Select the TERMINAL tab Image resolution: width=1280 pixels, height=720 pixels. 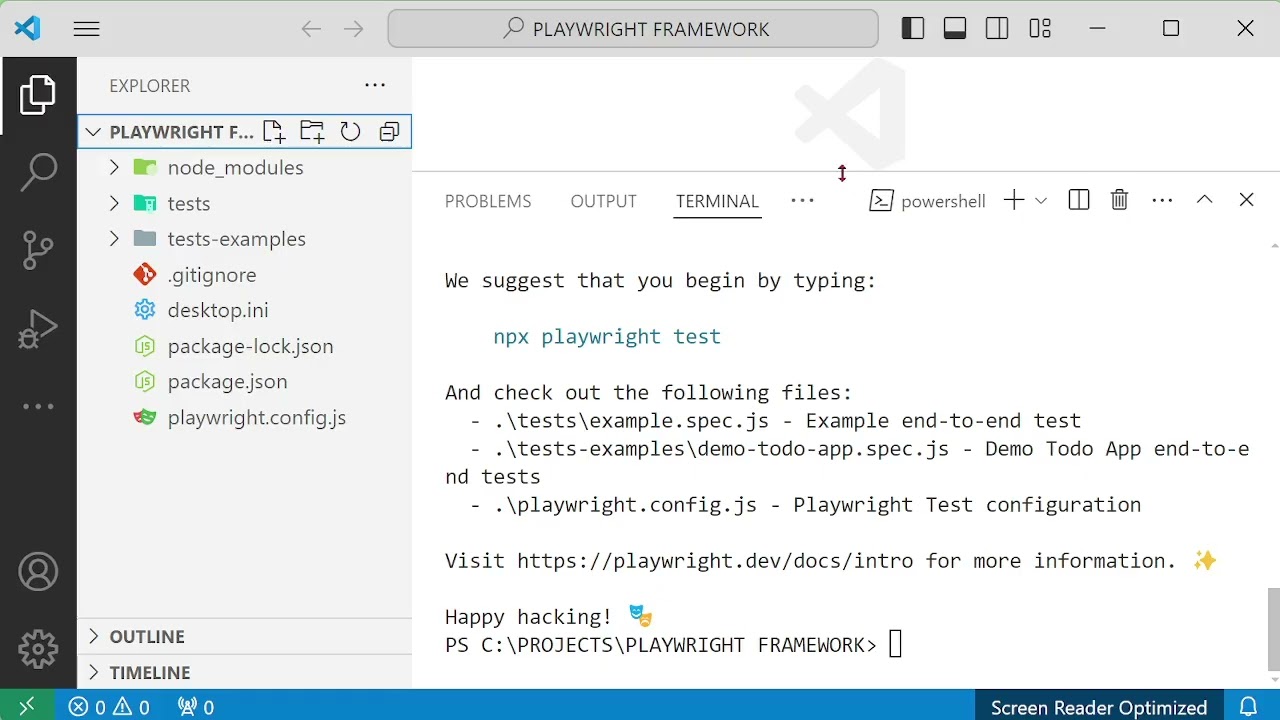(717, 201)
